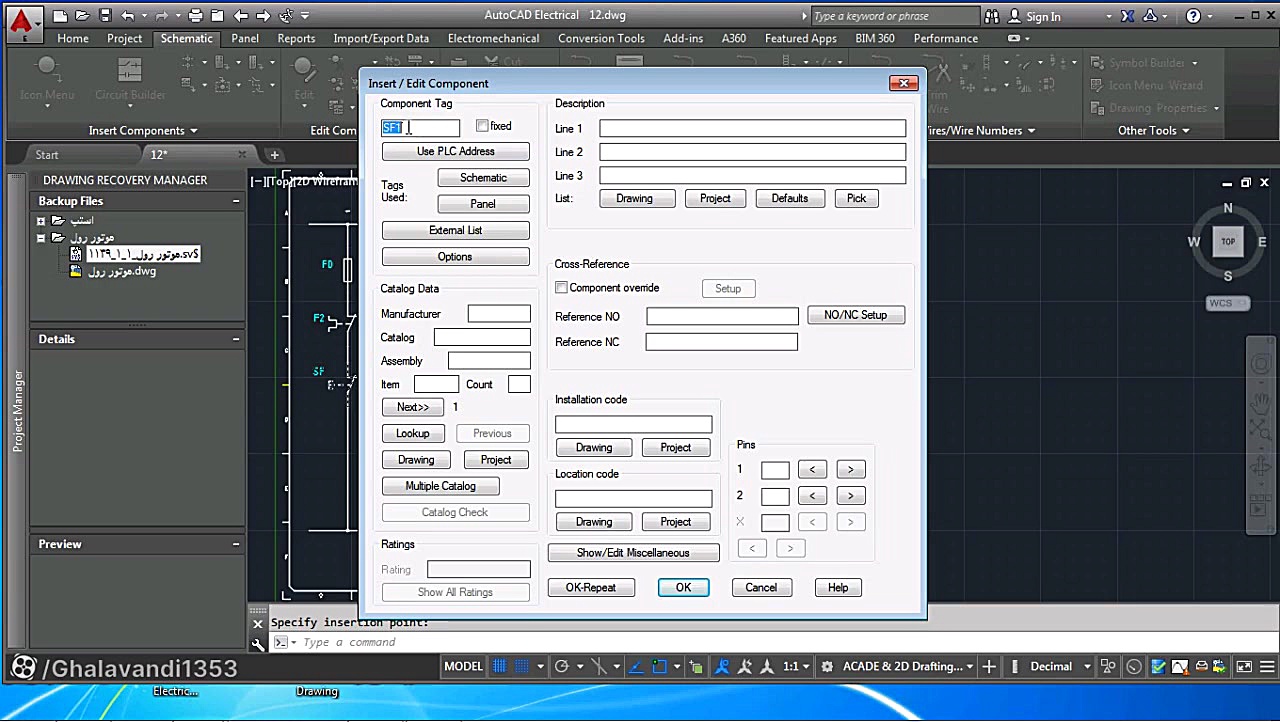Open the search binoculars icon
This screenshot has height=722, width=1280.
(992, 16)
